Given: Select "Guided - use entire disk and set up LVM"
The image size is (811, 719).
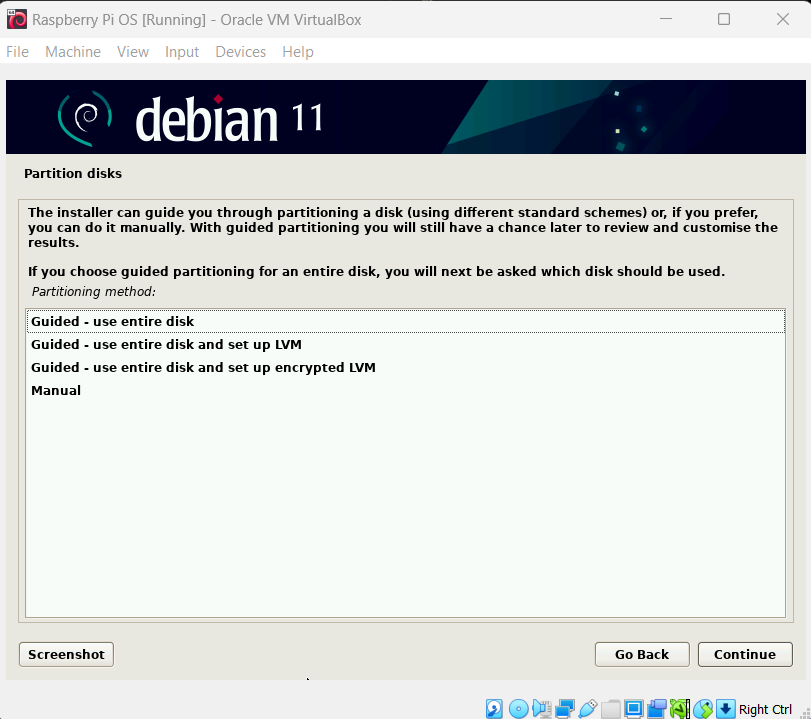Looking at the screenshot, I should (x=166, y=345).
